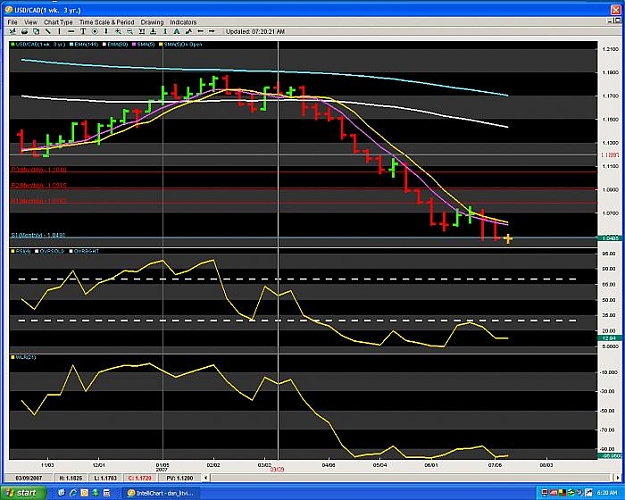Click the H: 1.1825 status field
Image resolution: width=625 pixels, height=500 pixels.
[71, 478]
